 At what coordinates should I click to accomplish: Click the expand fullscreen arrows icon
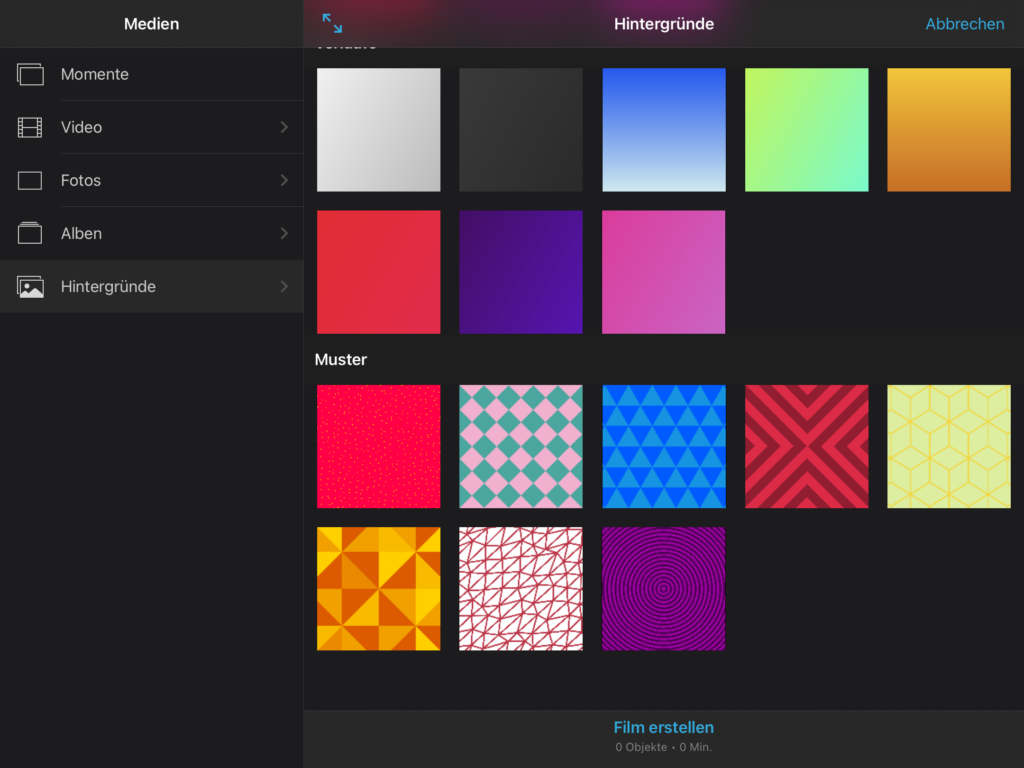coord(332,24)
